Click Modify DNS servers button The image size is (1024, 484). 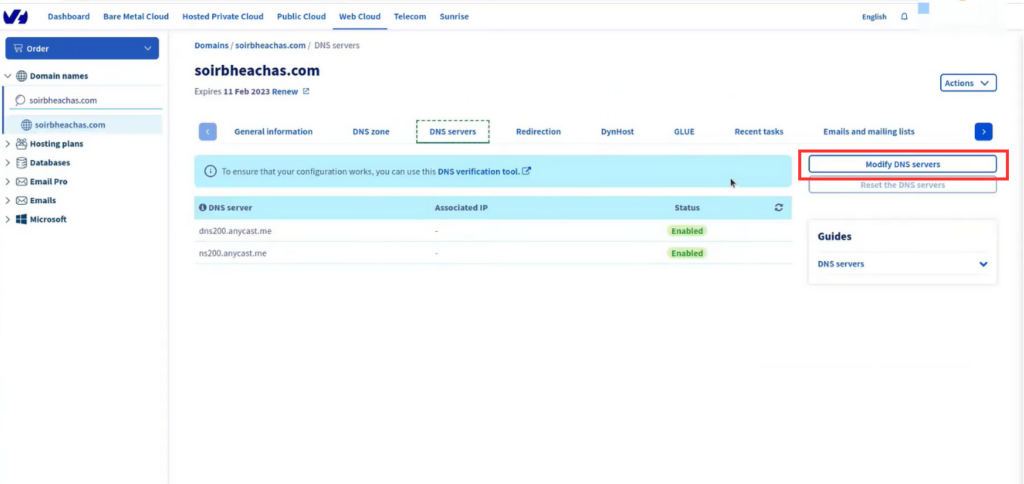click(x=903, y=165)
